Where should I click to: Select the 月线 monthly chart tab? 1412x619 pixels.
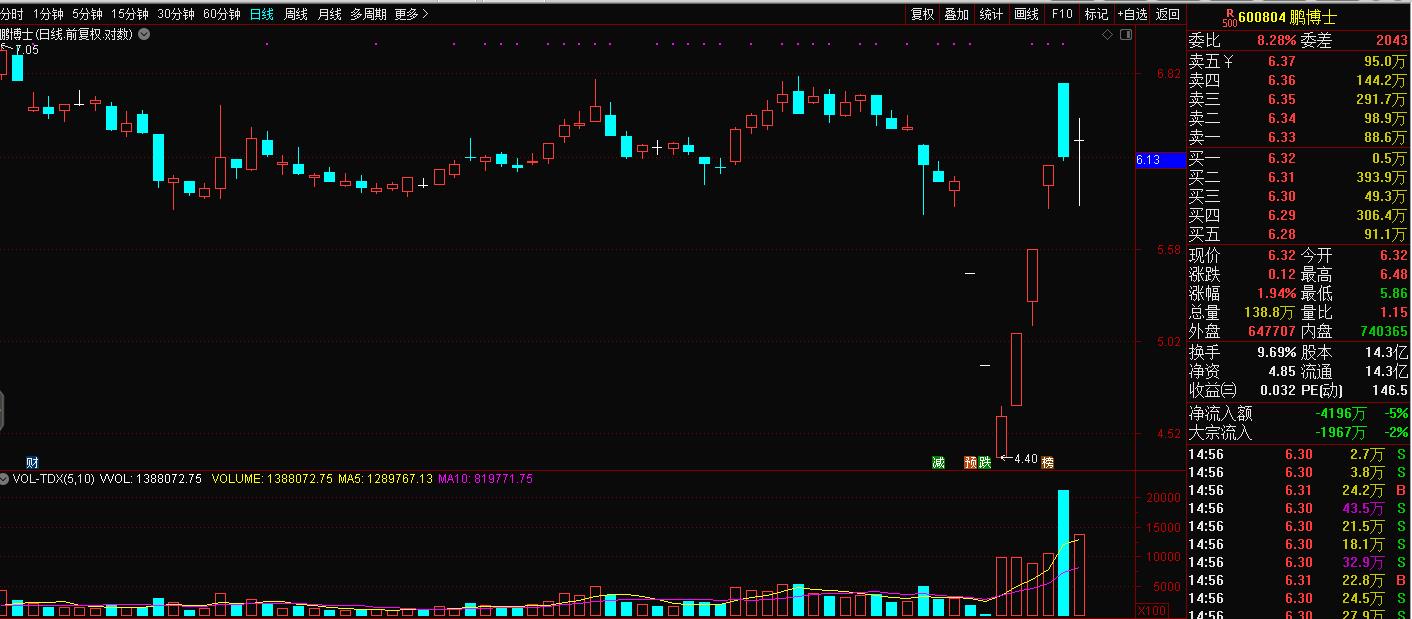click(x=329, y=14)
